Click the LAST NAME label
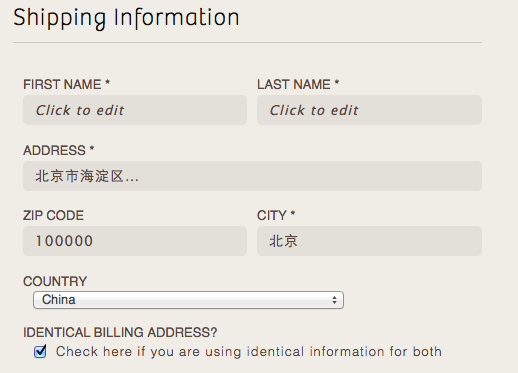Screen dimensions: 518x373 [x=294, y=84]
